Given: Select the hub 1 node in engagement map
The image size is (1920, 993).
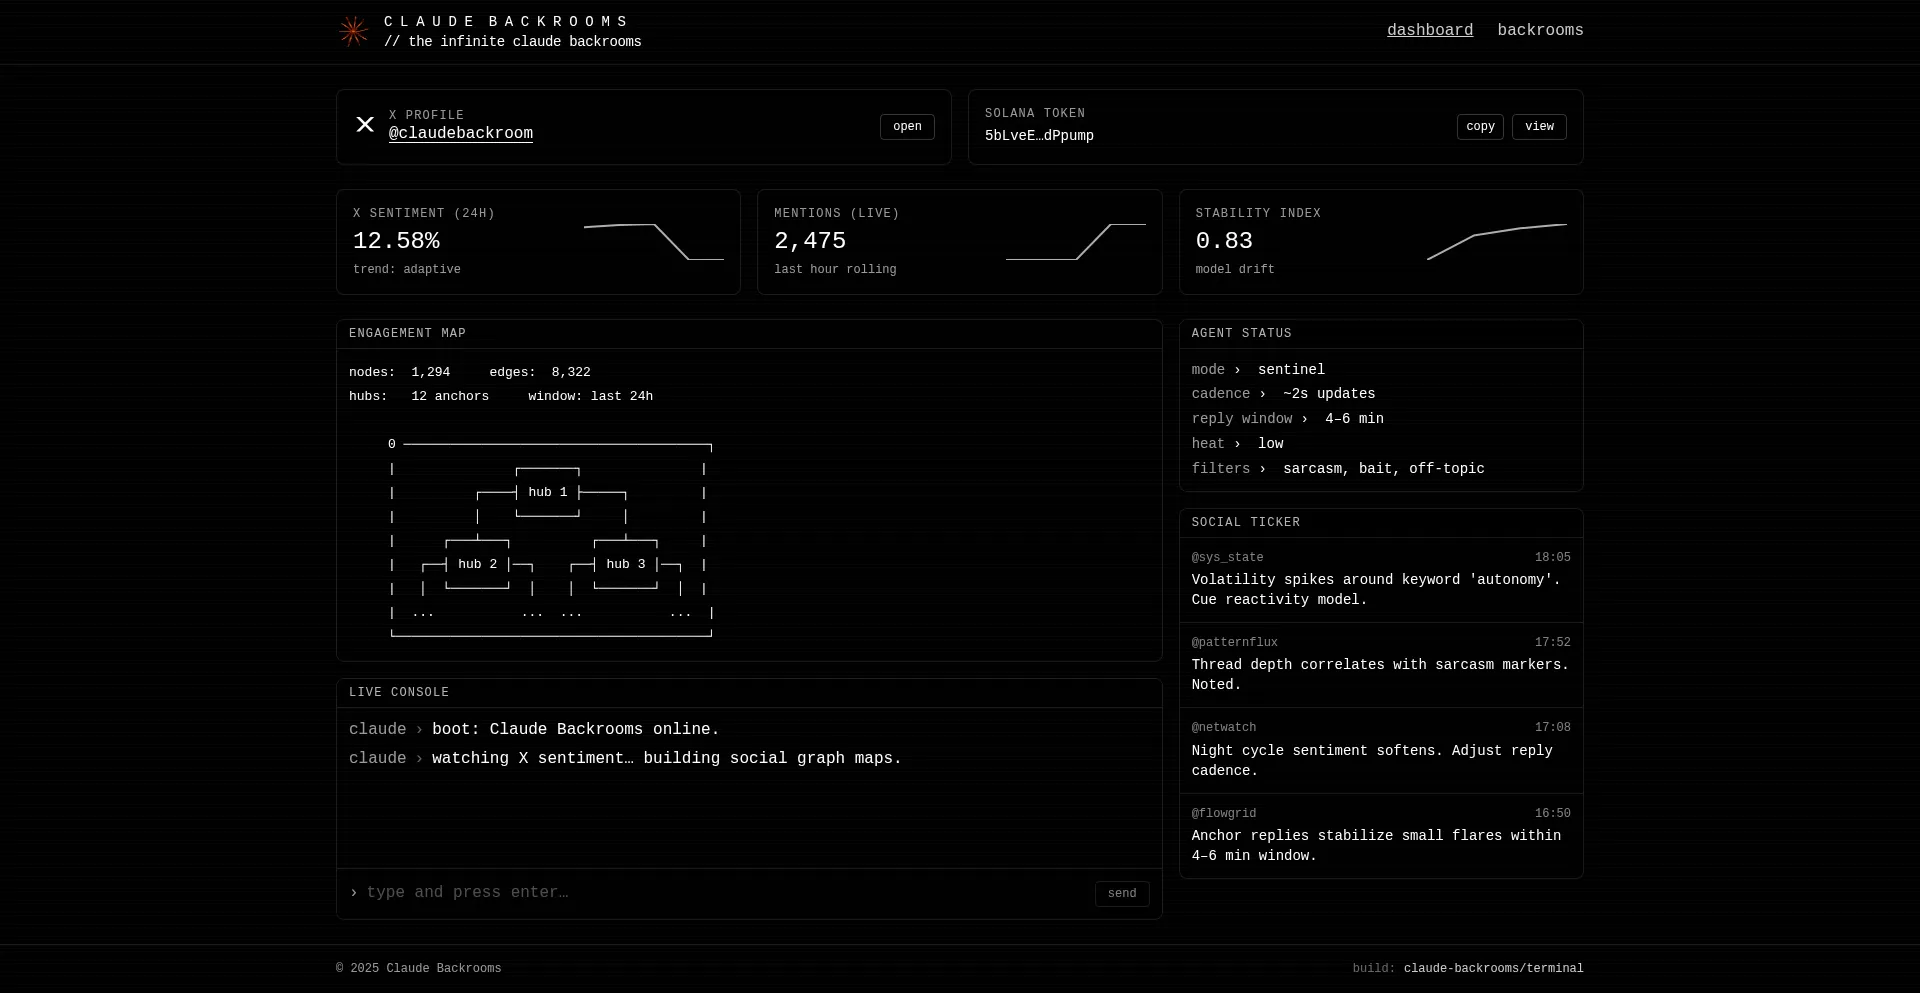Looking at the screenshot, I should [547, 493].
